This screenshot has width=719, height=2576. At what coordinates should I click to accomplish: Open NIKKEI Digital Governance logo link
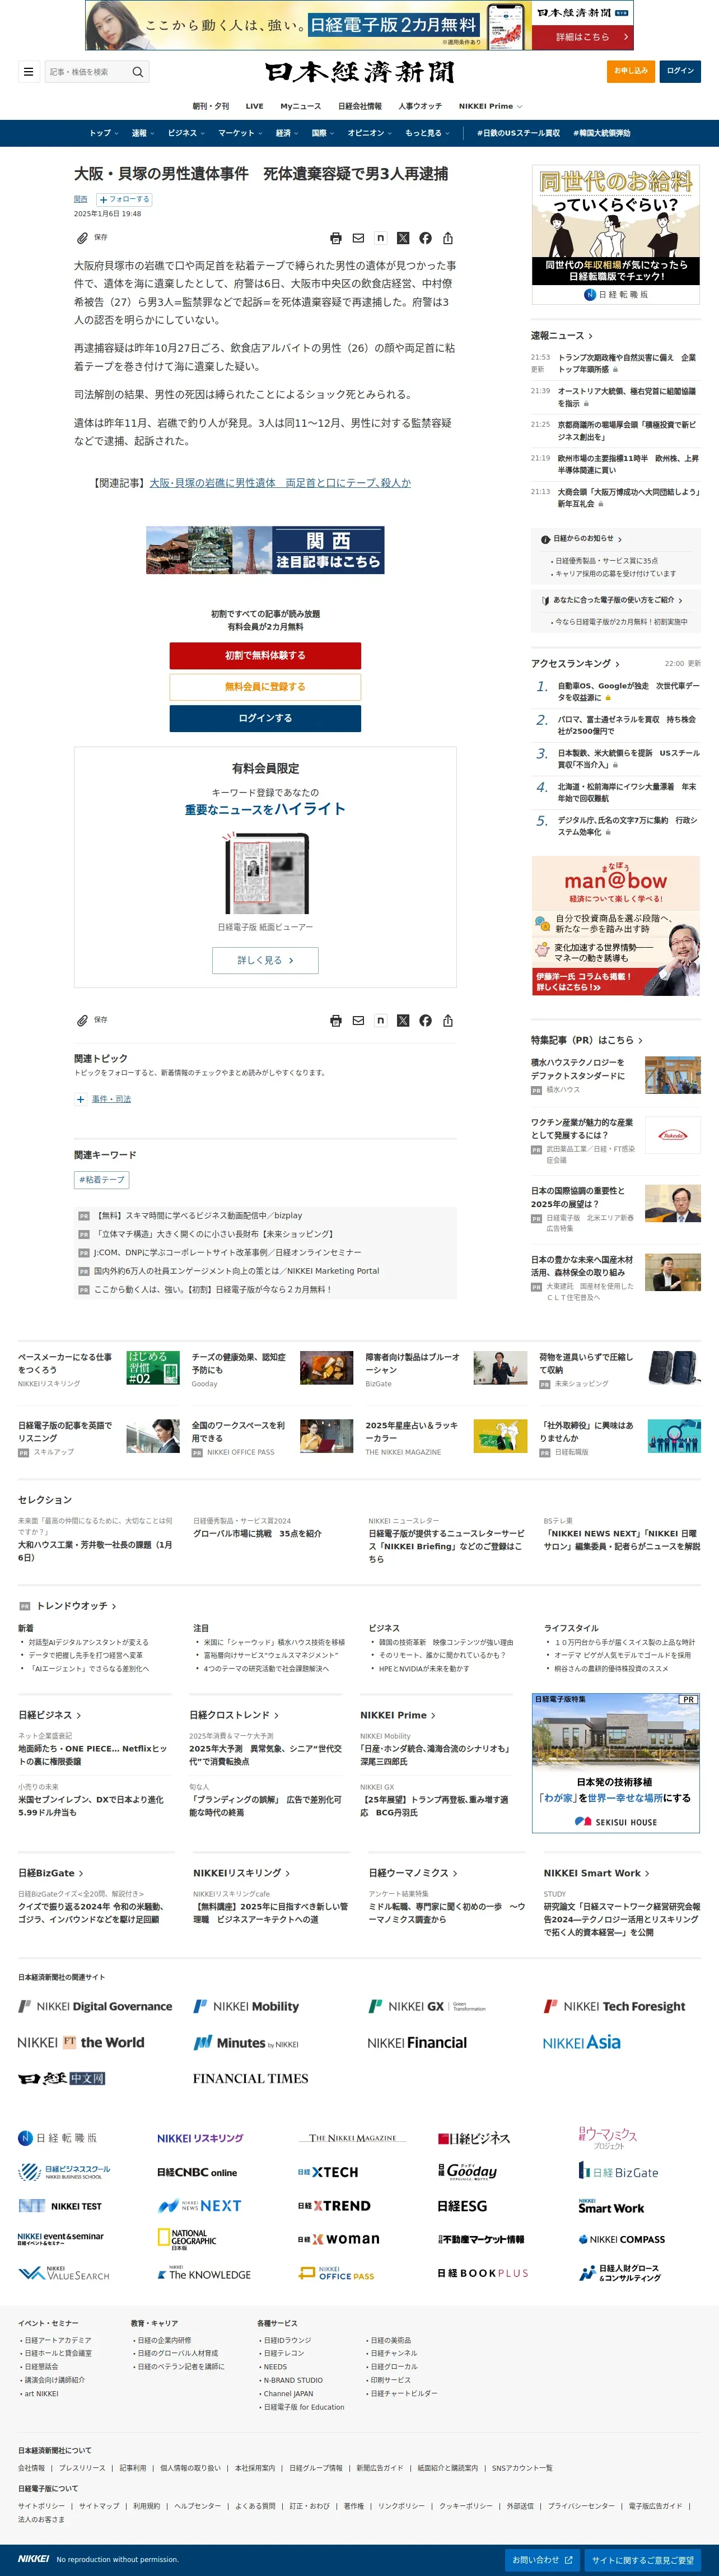[x=95, y=2006]
